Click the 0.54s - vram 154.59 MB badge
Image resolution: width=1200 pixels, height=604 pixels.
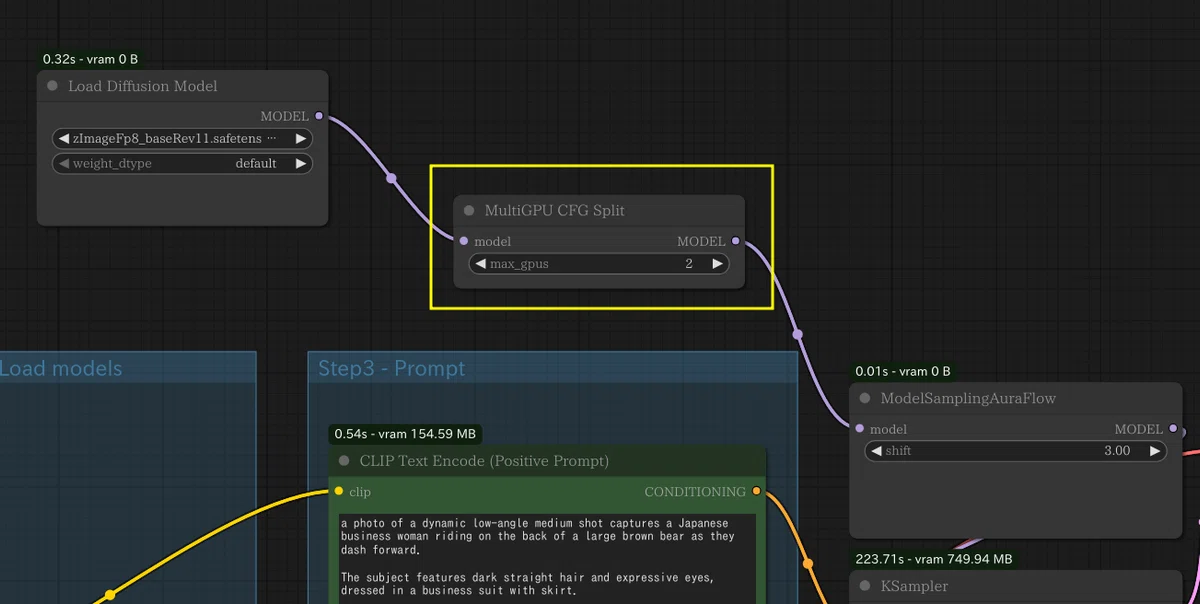(405, 434)
